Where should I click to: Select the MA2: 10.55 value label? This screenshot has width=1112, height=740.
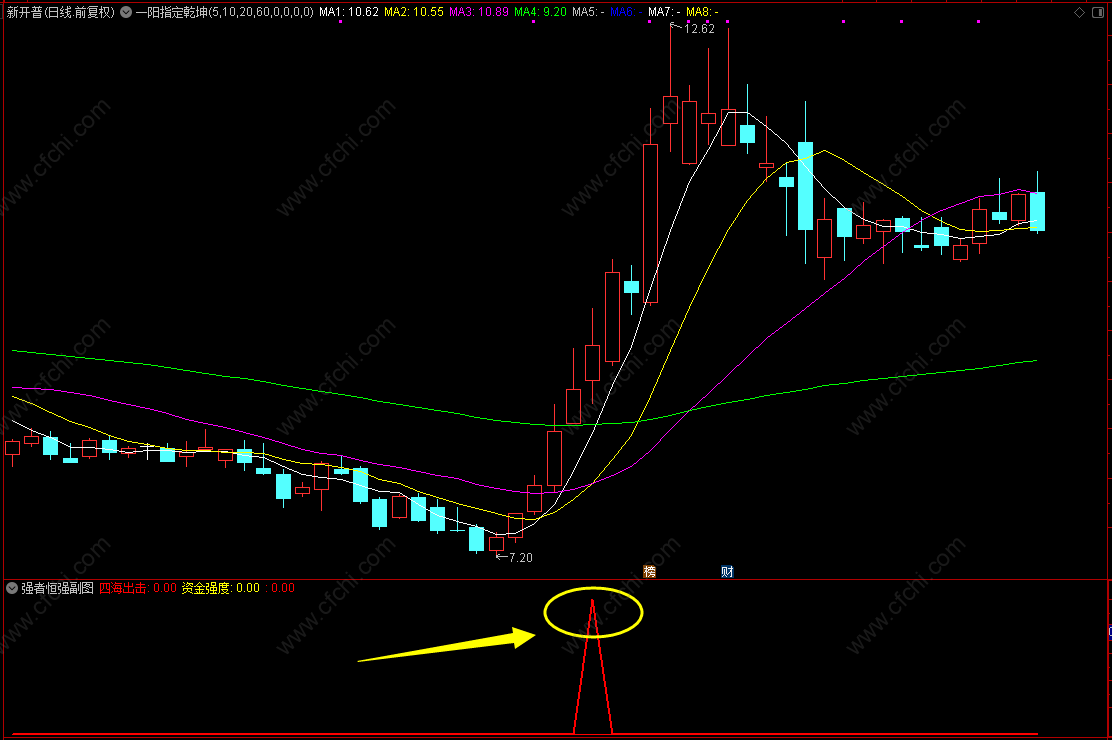point(414,12)
